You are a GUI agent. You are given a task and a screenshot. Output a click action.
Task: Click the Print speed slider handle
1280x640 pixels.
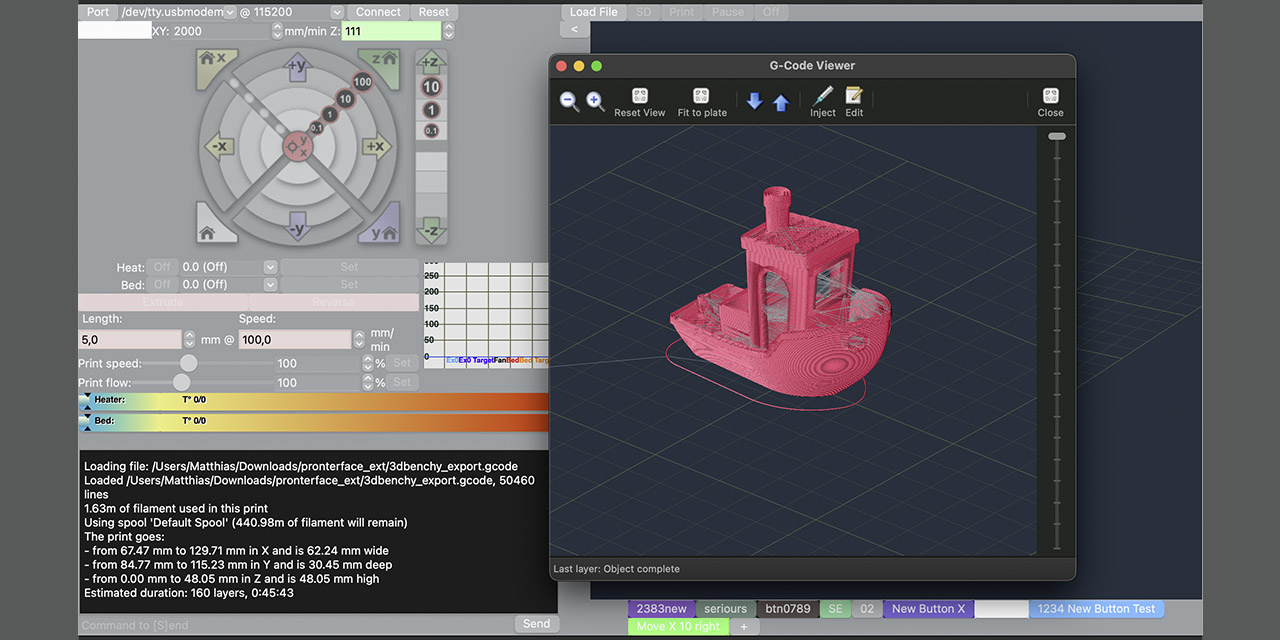coord(188,363)
